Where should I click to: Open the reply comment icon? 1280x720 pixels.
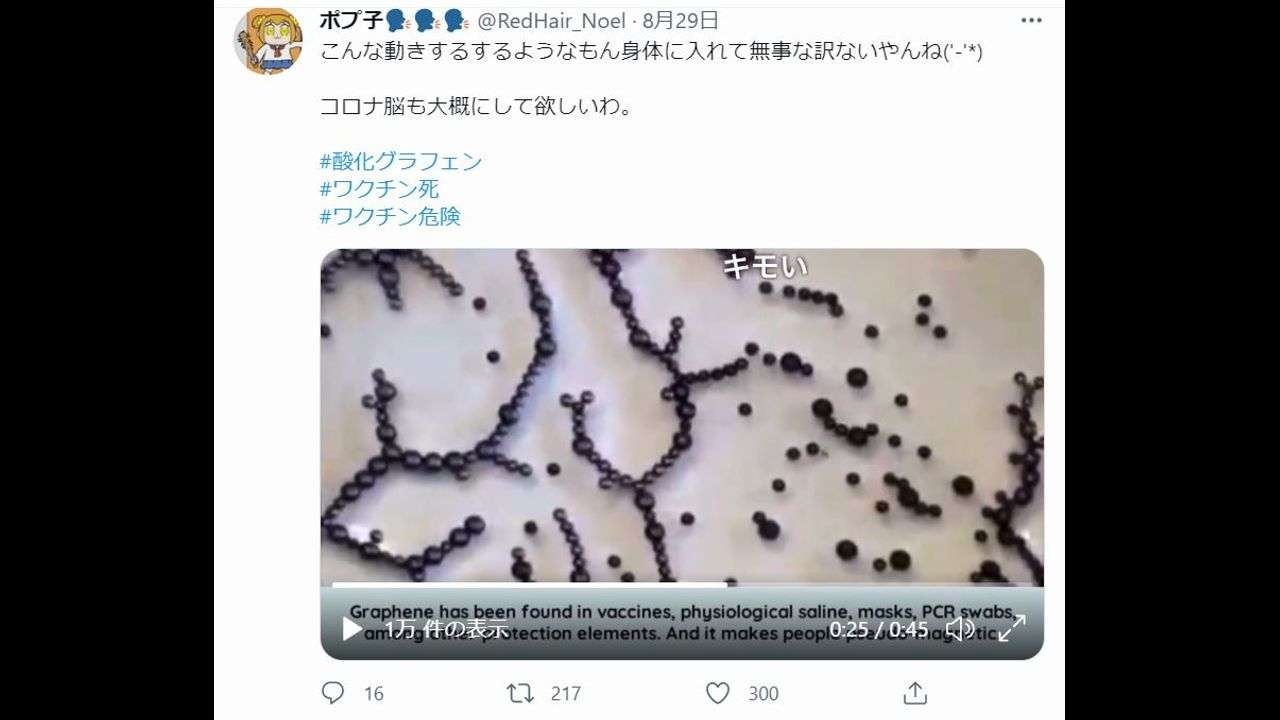point(333,693)
